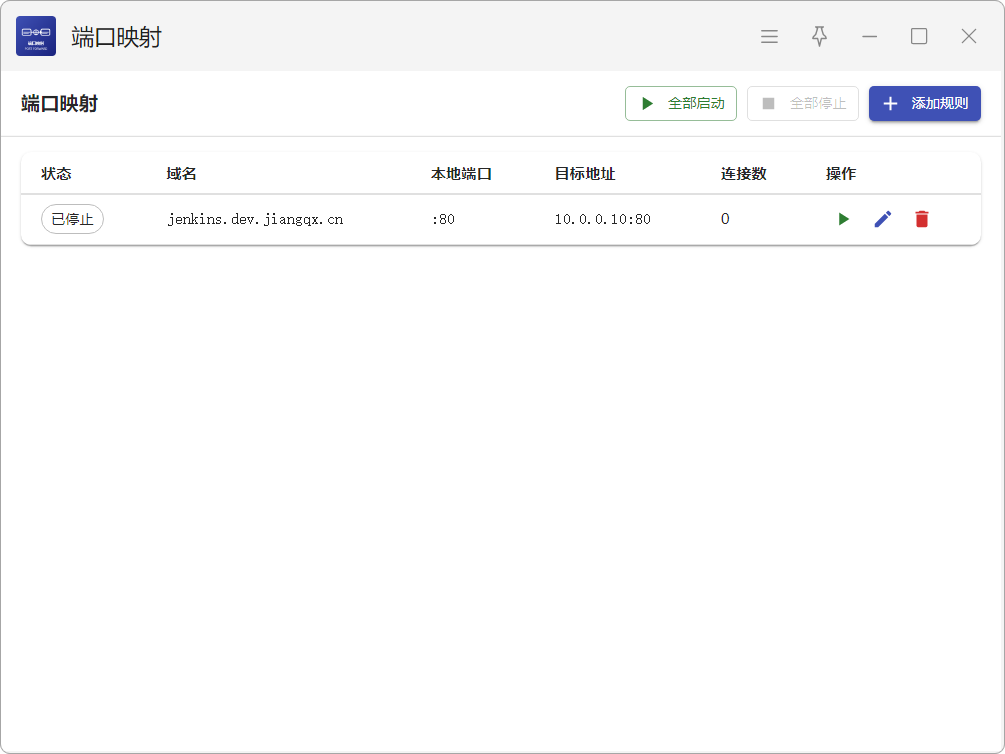Click the 目标地址 column header
The height and width of the screenshot is (754, 1005).
[x=585, y=174]
